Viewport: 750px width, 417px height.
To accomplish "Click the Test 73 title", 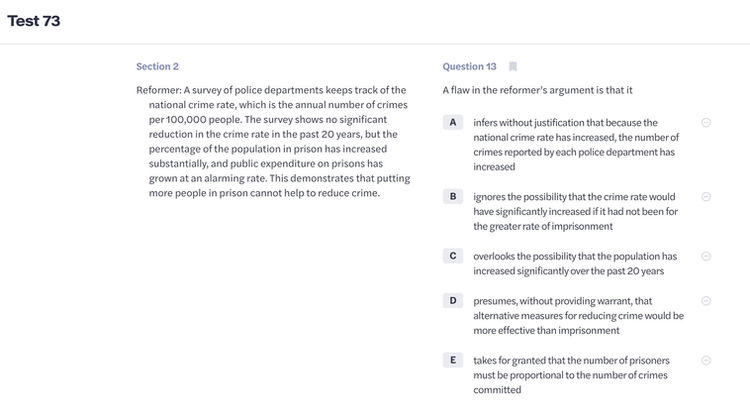I will pyautogui.click(x=34, y=21).
